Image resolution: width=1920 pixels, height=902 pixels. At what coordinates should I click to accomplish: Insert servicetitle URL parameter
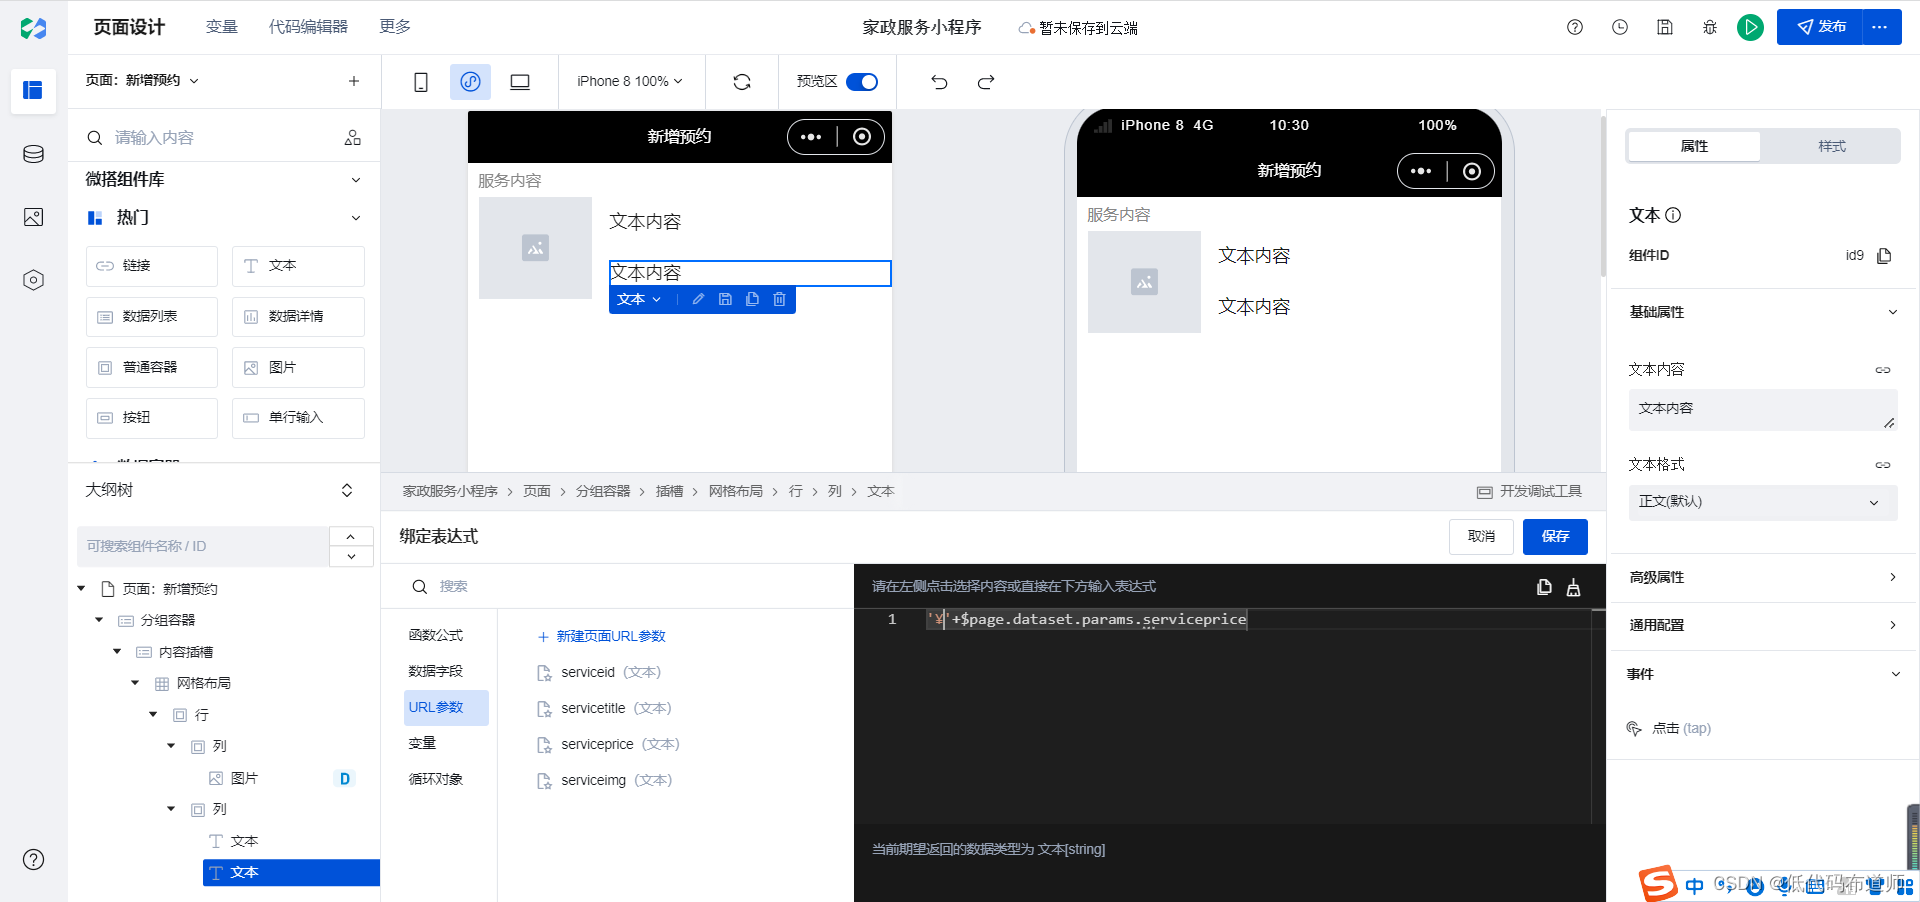(x=604, y=708)
